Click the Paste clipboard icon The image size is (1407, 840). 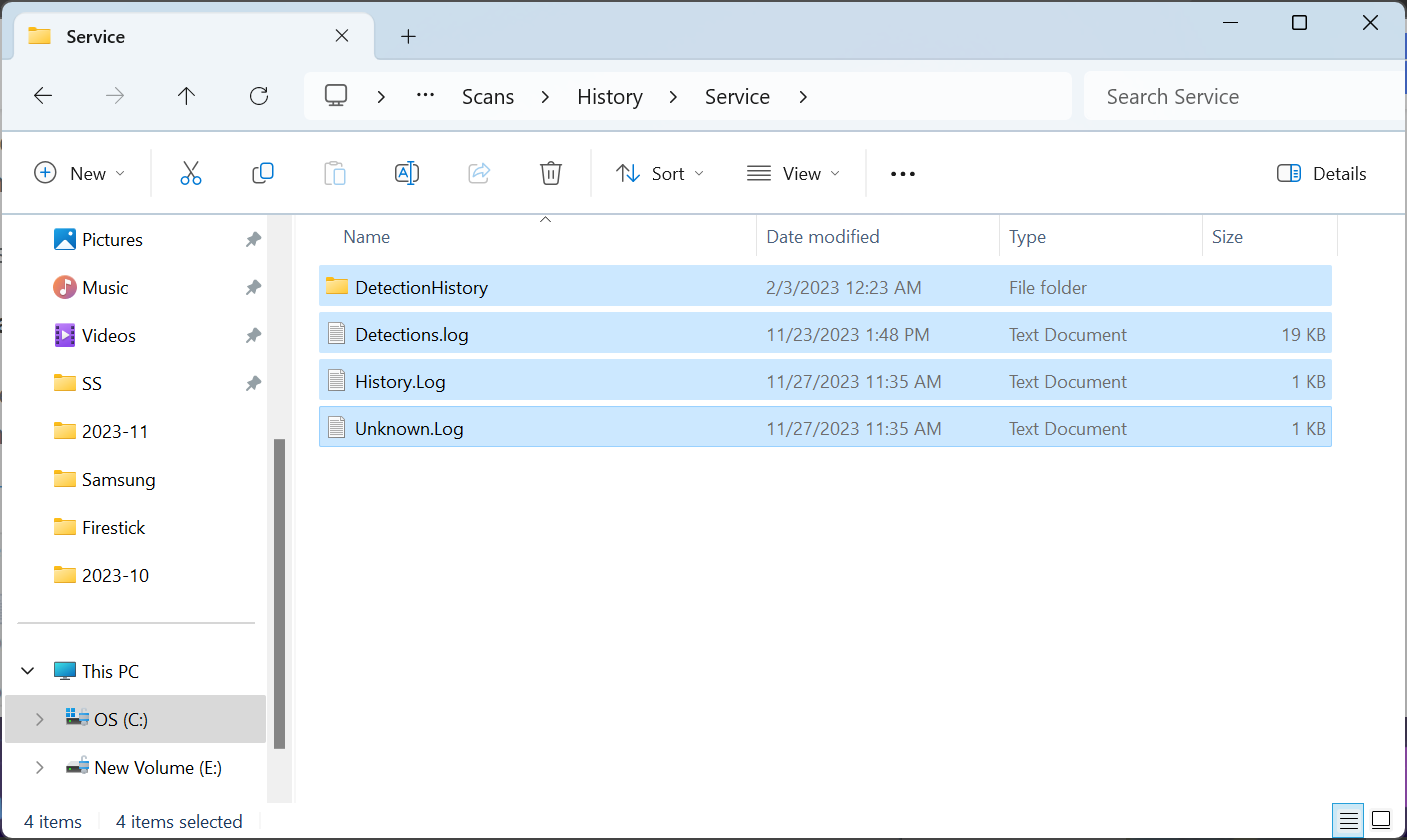[x=335, y=173]
